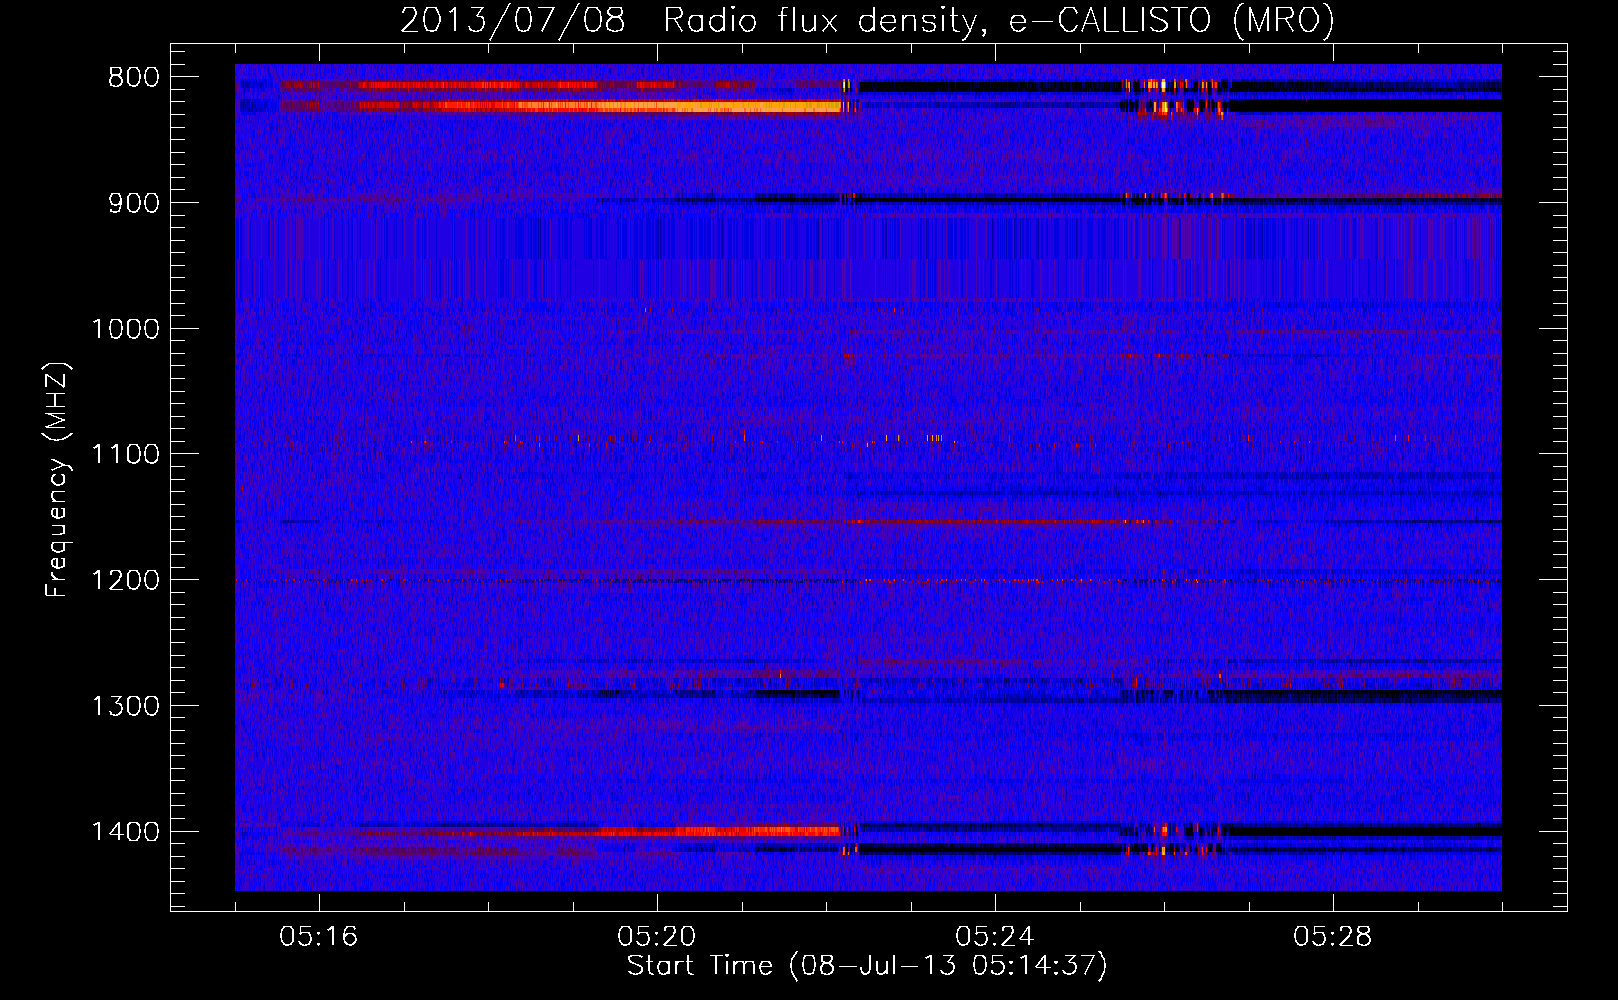Click the 1400 frequency axis label

tap(125, 832)
